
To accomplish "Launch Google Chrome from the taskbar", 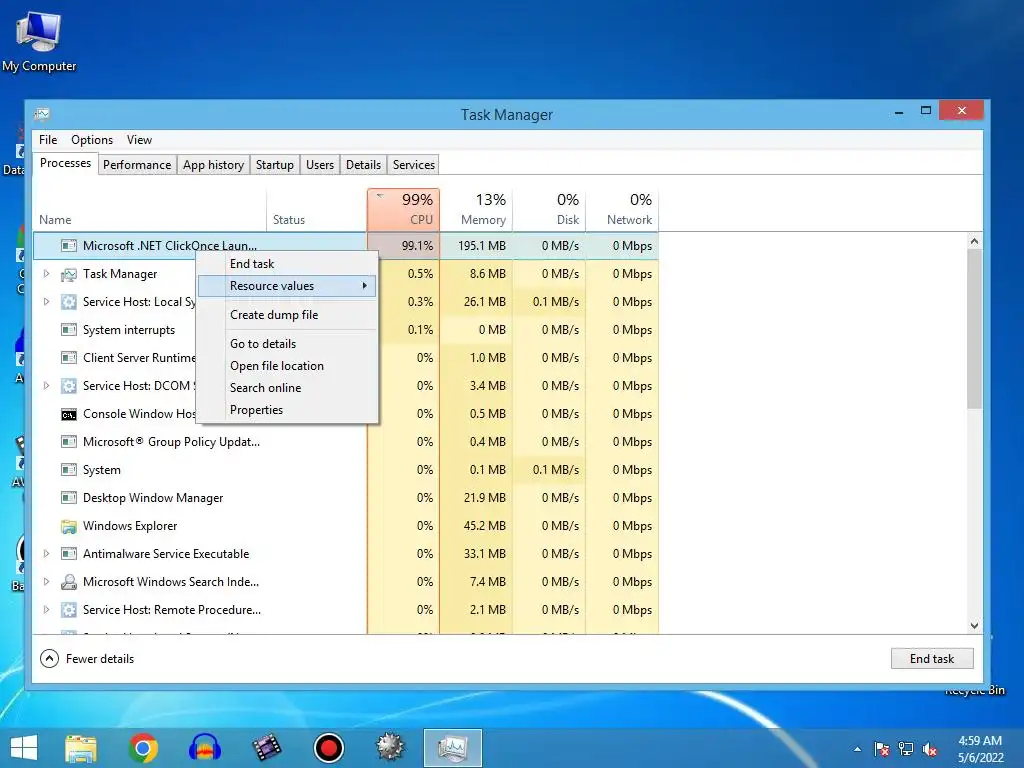I will pyautogui.click(x=143, y=748).
